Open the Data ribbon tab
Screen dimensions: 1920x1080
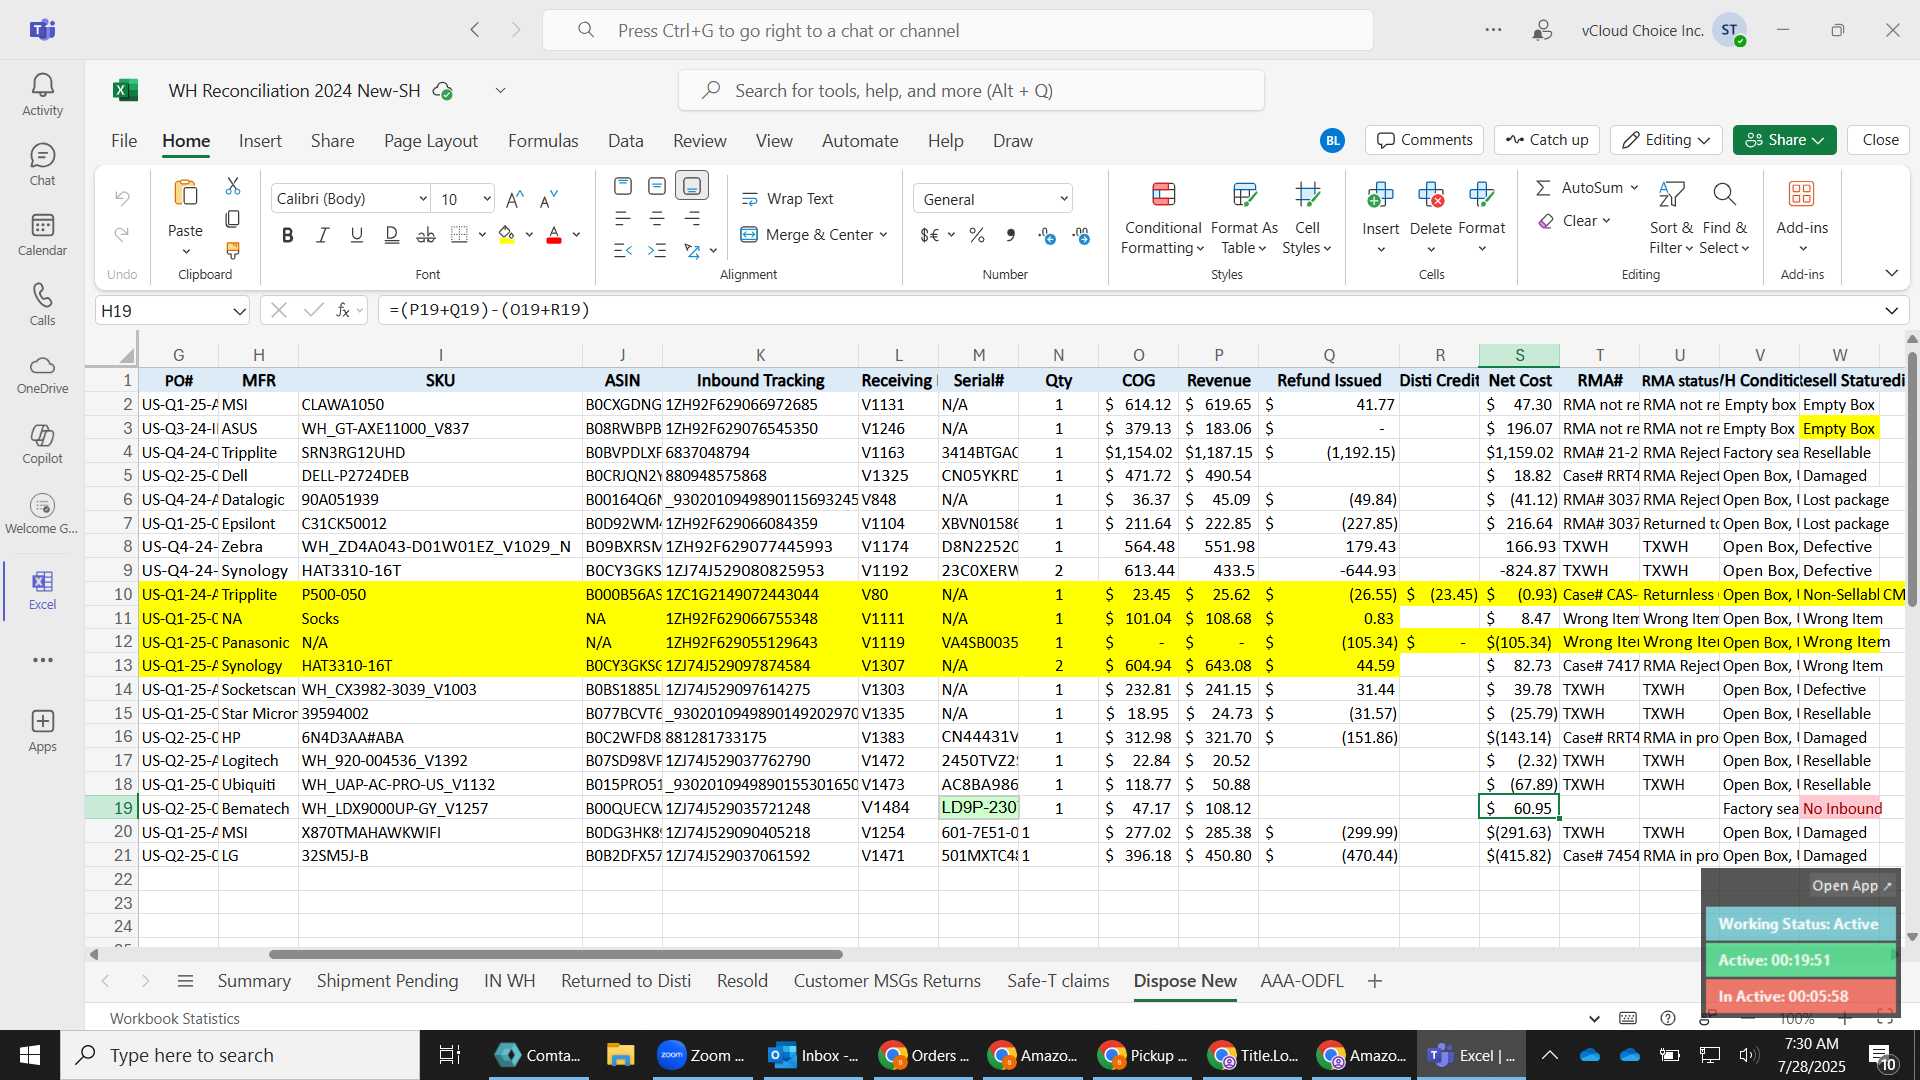(x=625, y=141)
